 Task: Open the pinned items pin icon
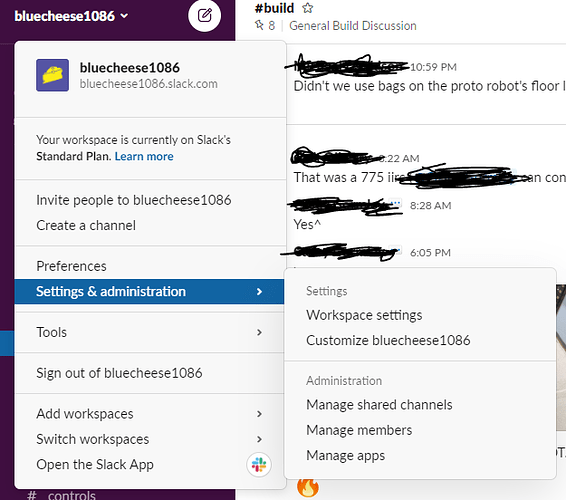(259, 25)
